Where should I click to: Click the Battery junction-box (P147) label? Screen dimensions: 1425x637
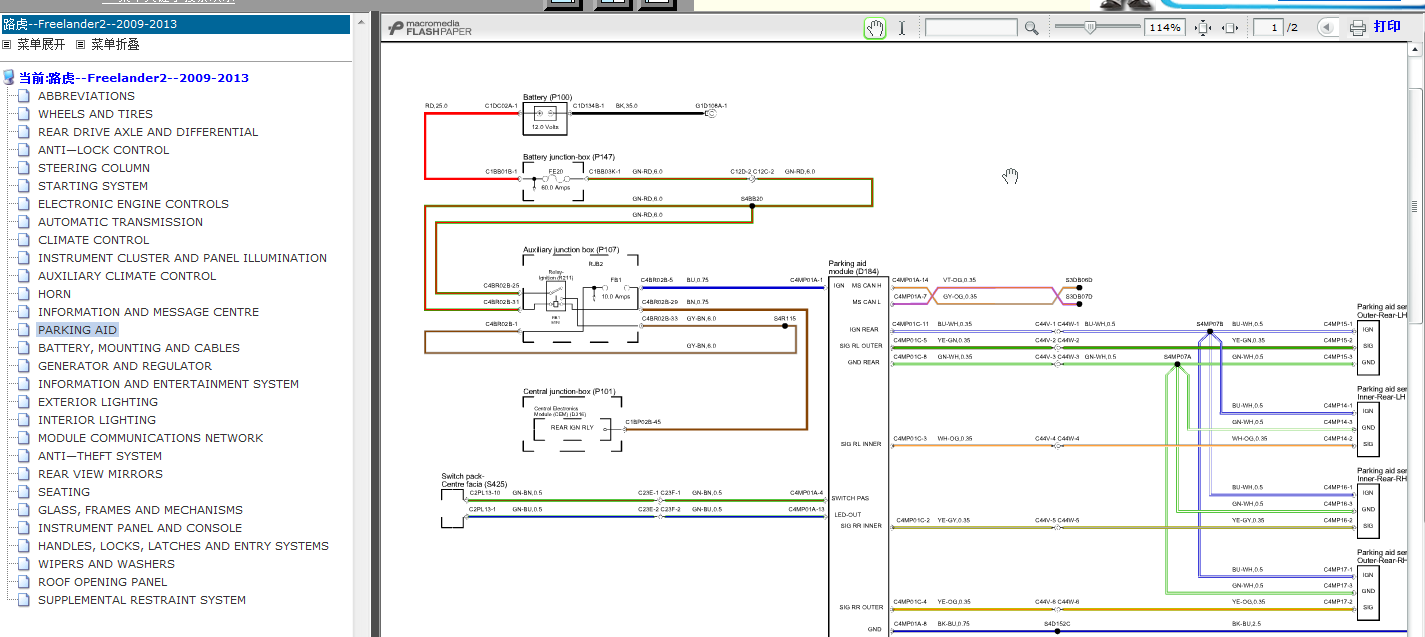pyautogui.click(x=569, y=157)
